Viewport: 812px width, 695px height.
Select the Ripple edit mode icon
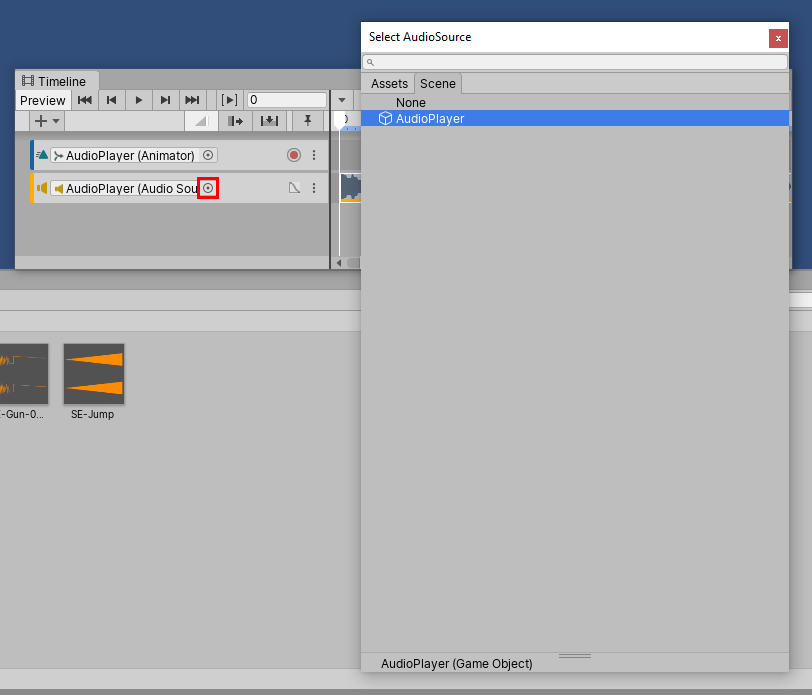[235, 121]
